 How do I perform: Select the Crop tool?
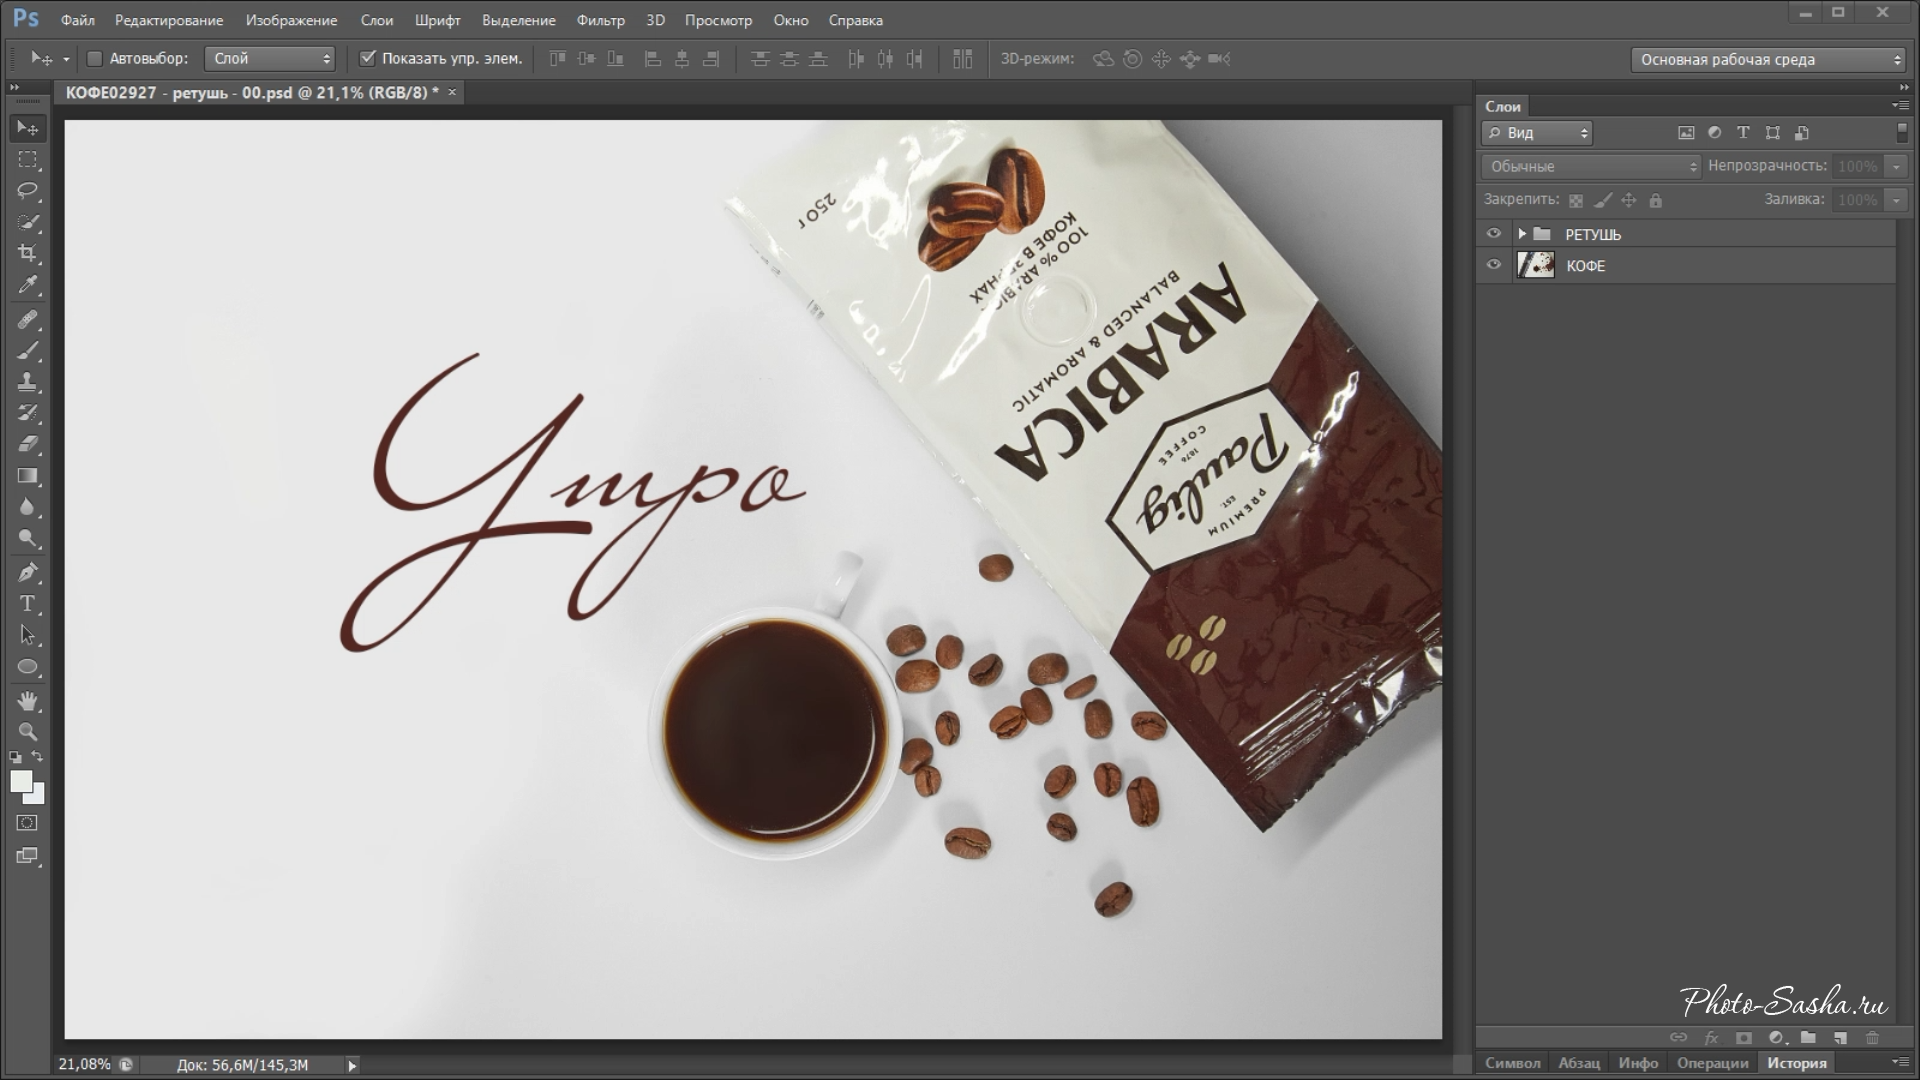[x=27, y=253]
